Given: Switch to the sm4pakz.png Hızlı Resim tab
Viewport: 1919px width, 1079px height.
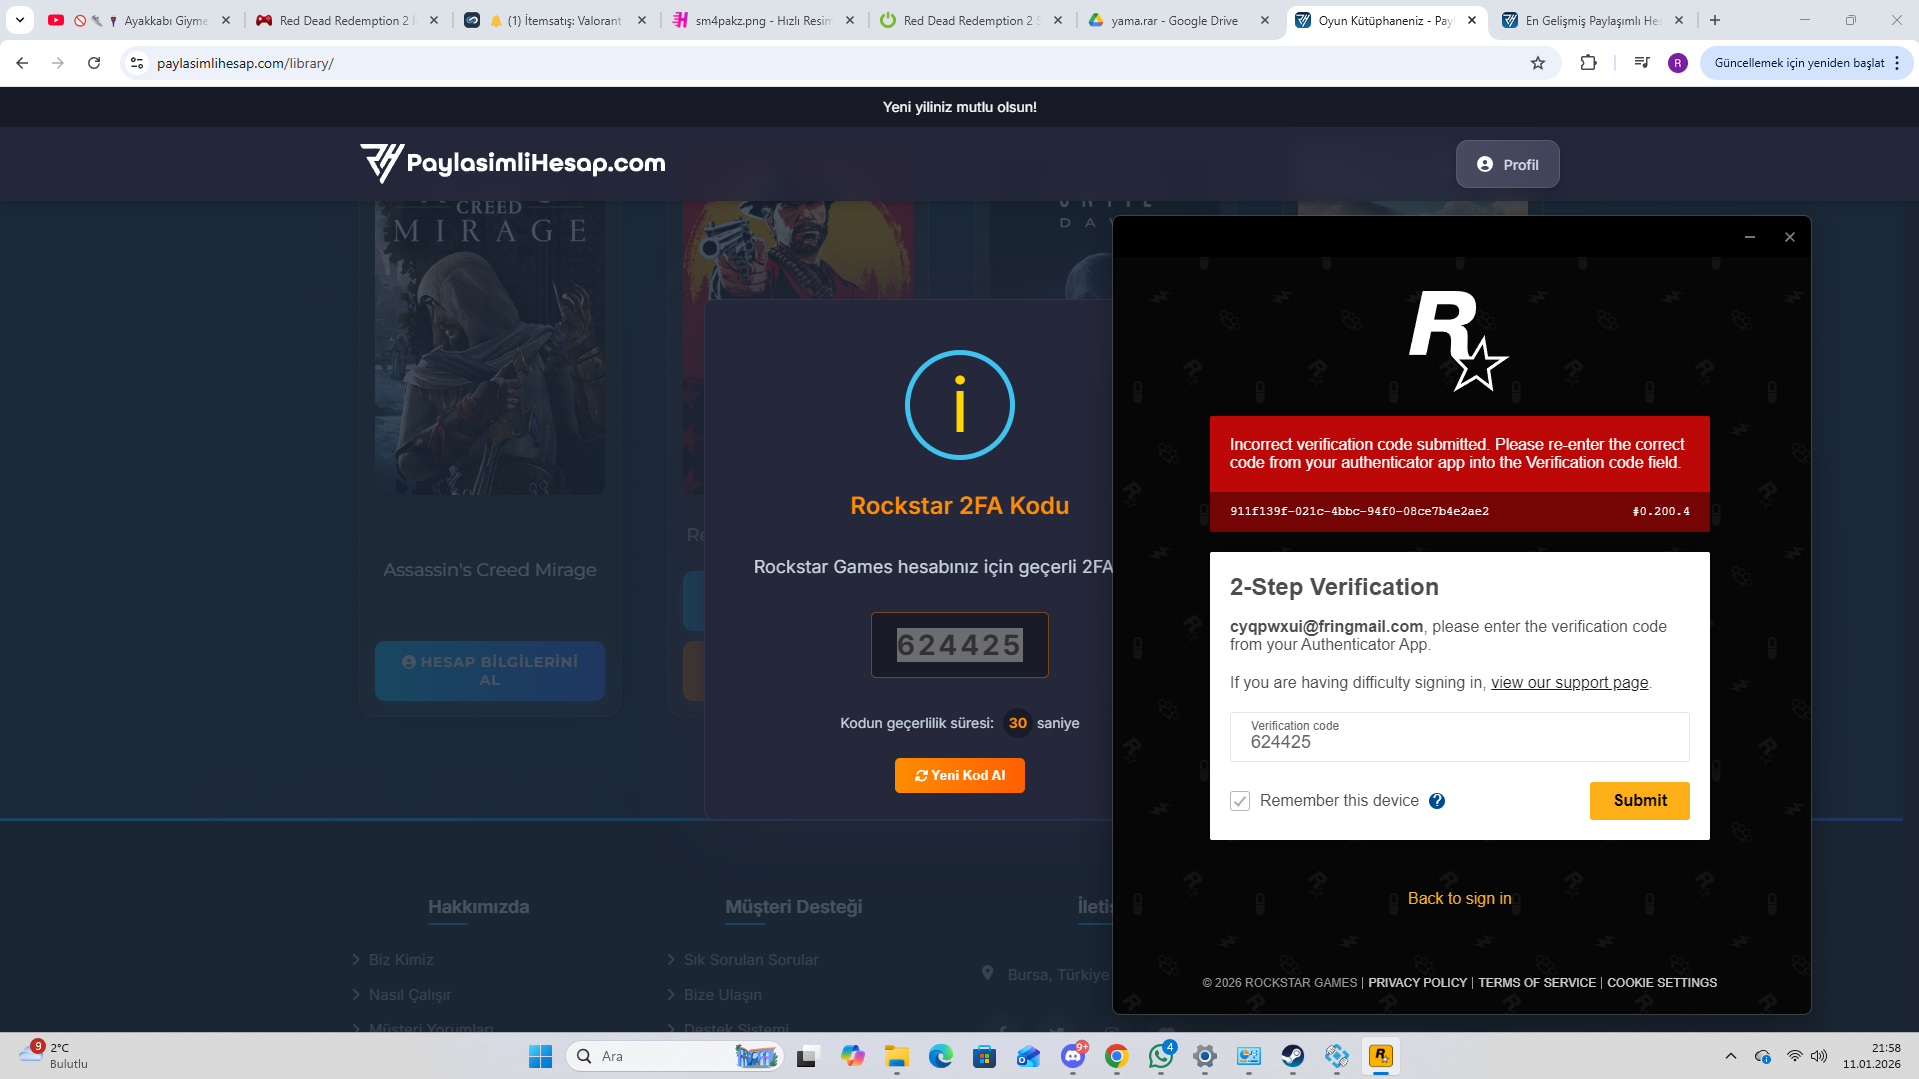Looking at the screenshot, I should click(763, 20).
